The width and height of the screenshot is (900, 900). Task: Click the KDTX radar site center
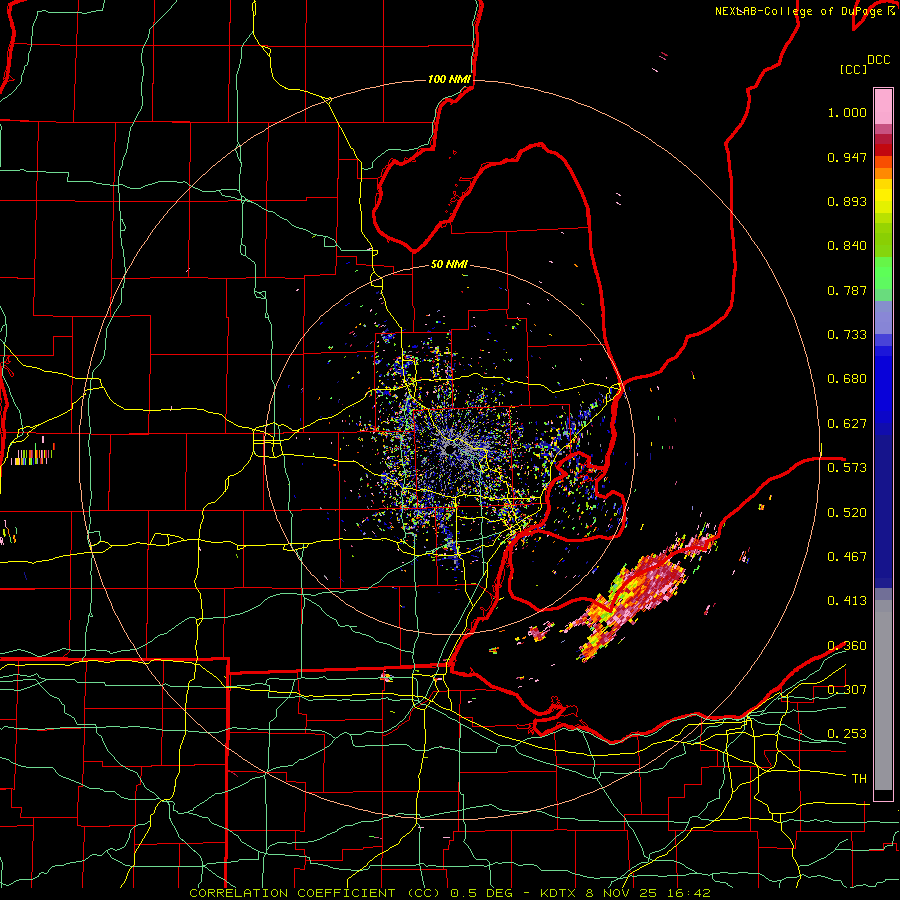[450, 449]
